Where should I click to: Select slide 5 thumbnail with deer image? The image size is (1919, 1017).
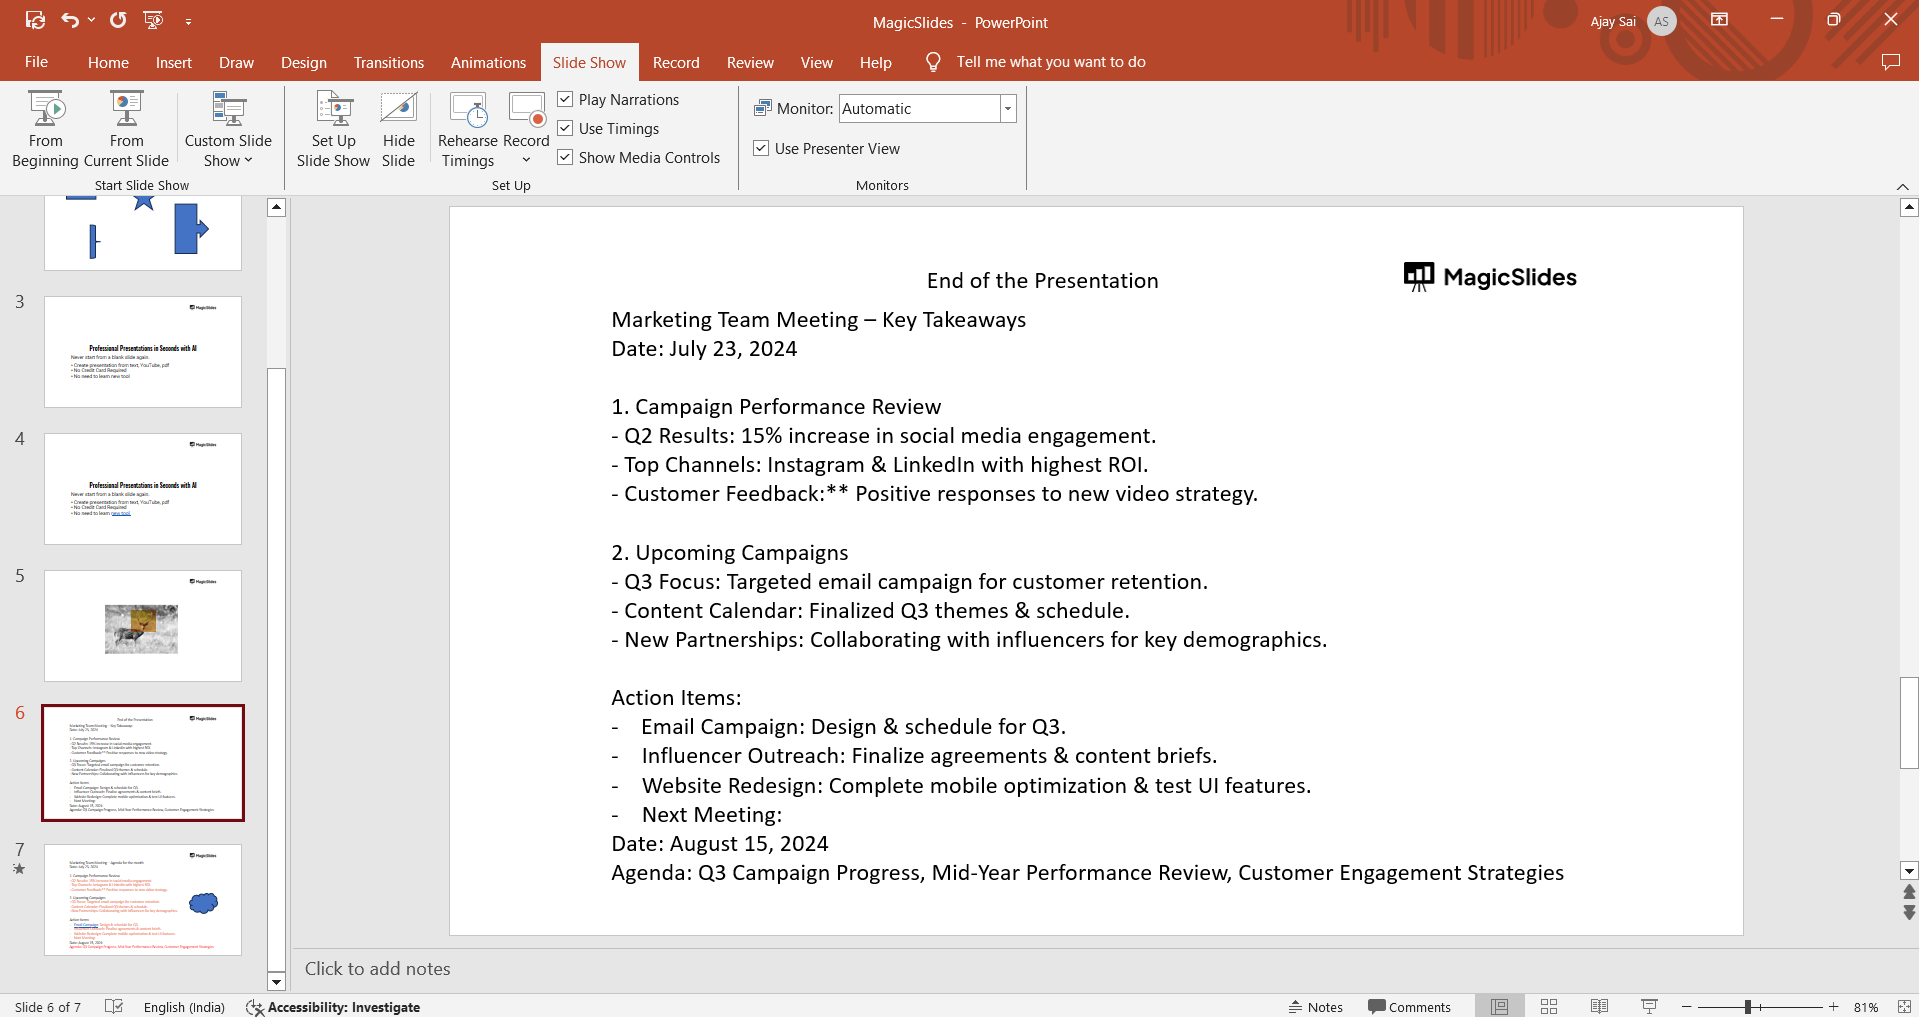point(143,626)
